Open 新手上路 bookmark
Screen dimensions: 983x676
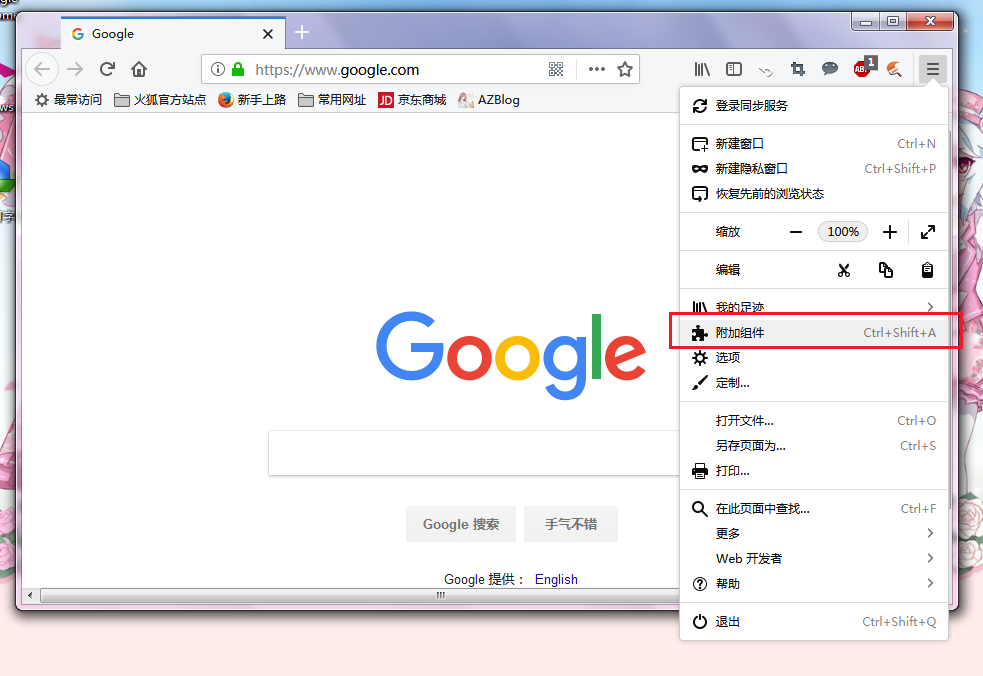[x=252, y=100]
